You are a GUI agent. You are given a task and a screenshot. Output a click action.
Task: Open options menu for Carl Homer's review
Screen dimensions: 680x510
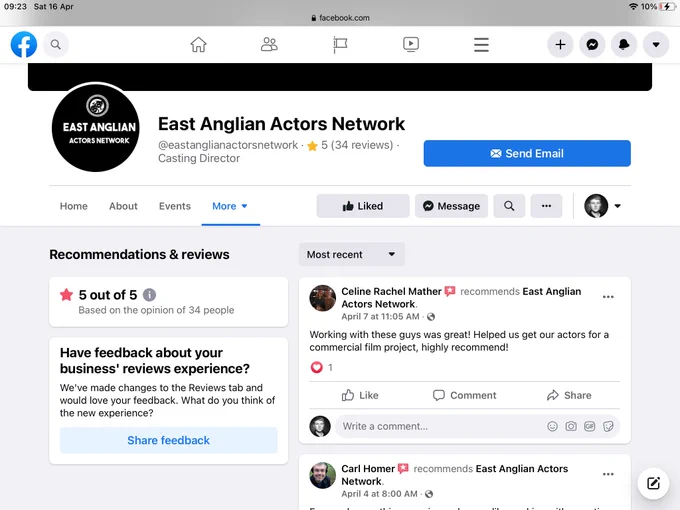pyautogui.click(x=608, y=474)
